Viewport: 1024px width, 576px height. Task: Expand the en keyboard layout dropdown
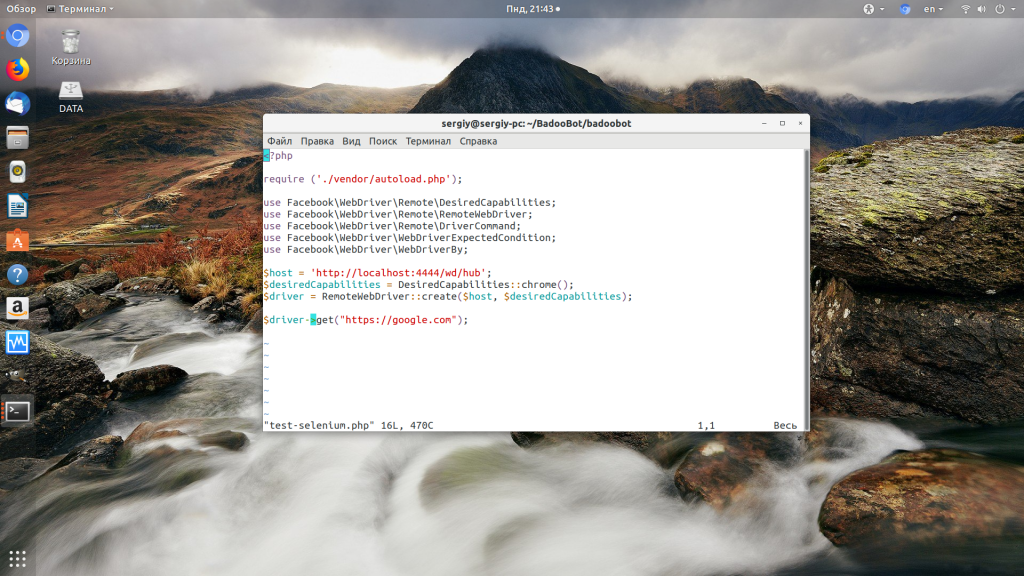[x=934, y=8]
